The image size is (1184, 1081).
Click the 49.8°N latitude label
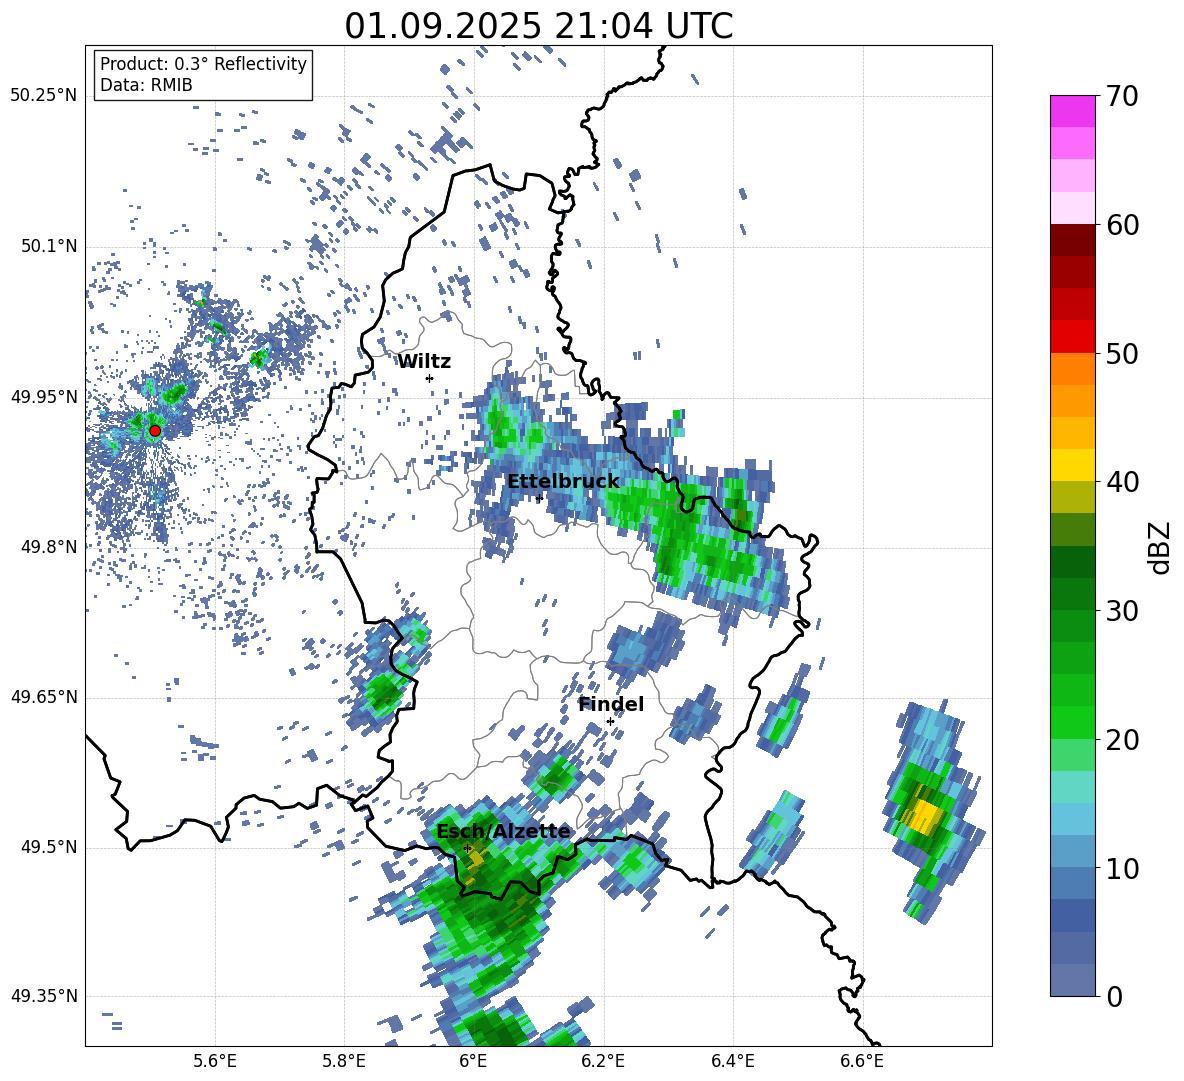pyautogui.click(x=49, y=547)
